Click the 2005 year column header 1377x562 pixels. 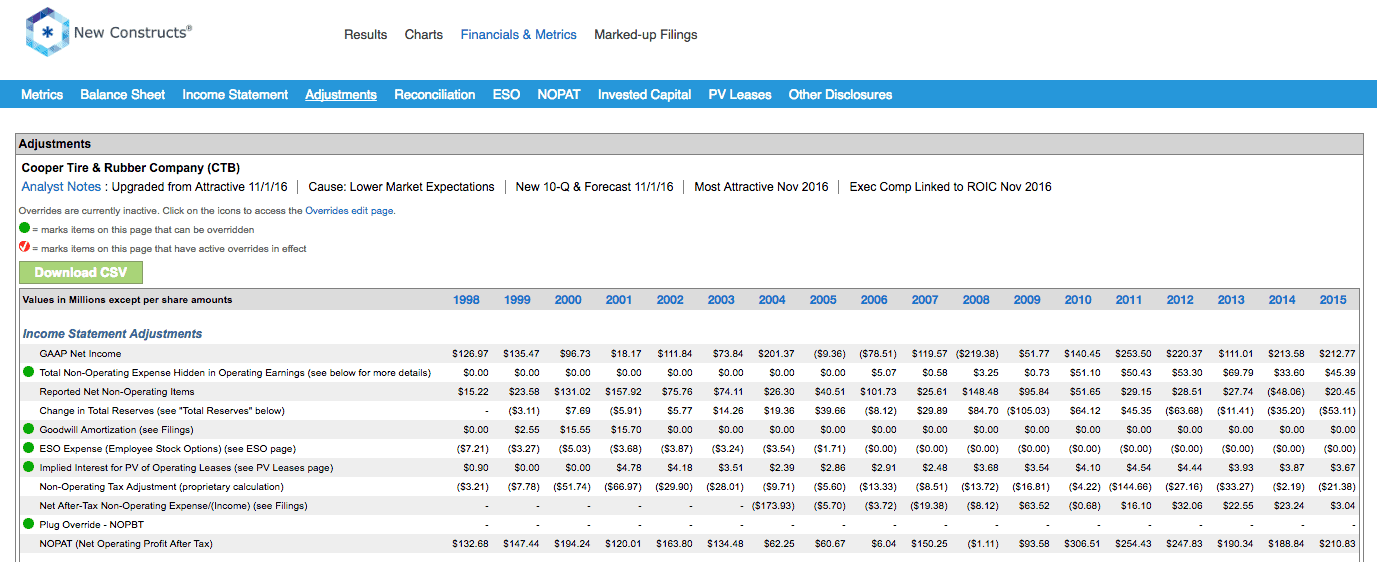click(x=823, y=300)
